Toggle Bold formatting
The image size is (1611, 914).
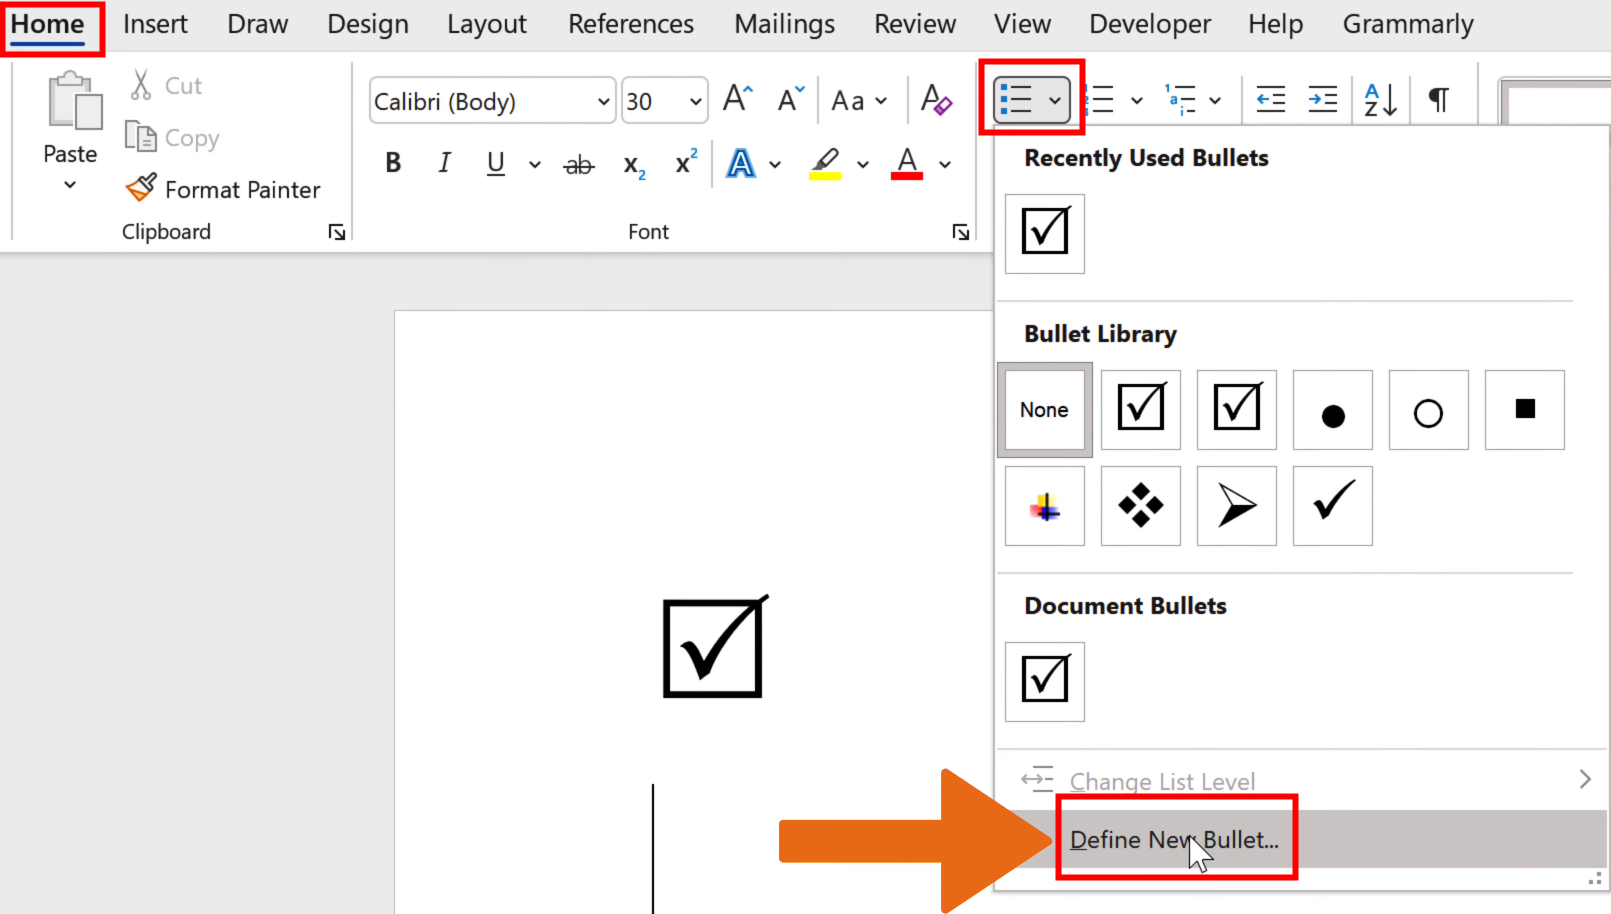tap(392, 162)
